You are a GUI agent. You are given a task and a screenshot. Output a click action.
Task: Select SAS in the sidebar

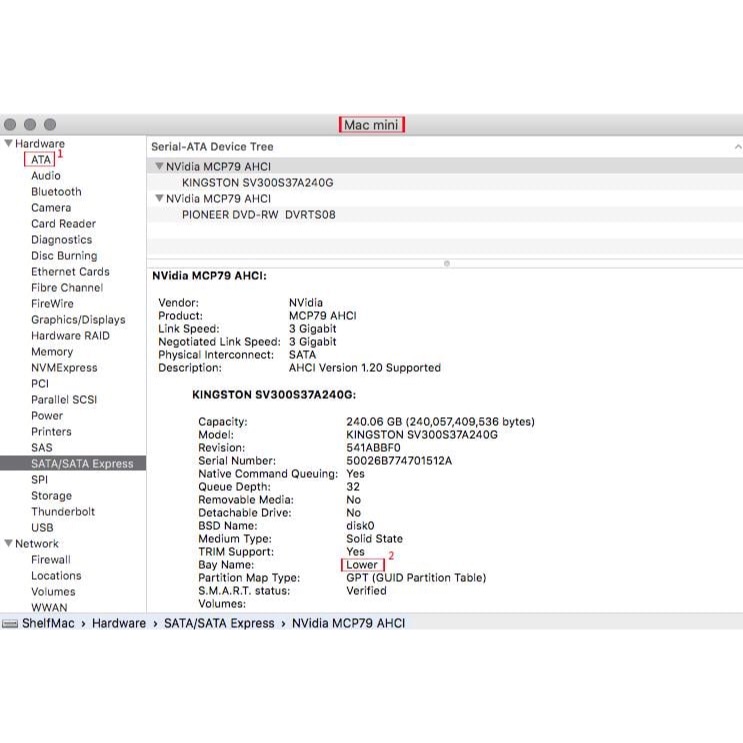[x=42, y=448]
